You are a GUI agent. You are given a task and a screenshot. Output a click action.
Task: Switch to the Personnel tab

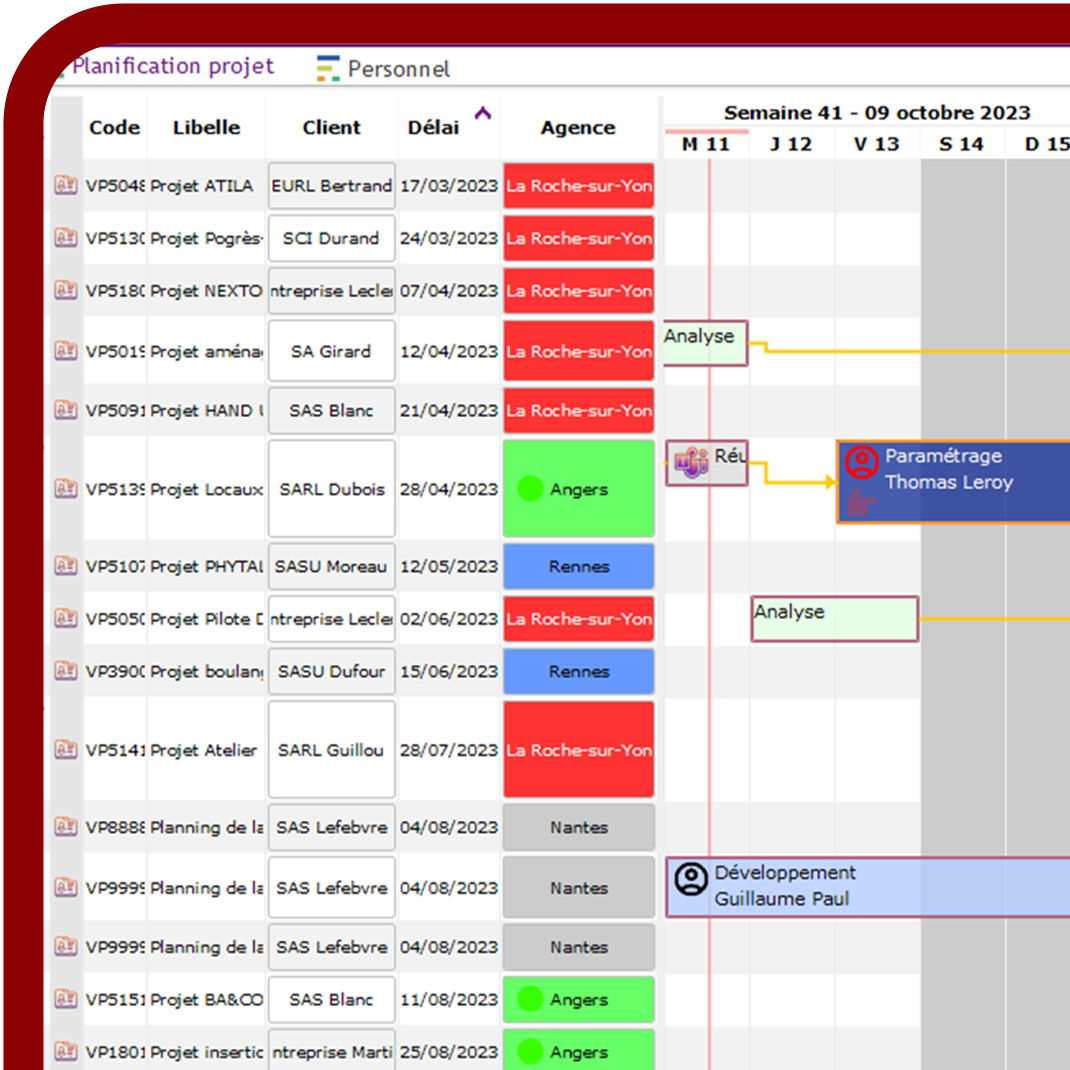tap(398, 69)
